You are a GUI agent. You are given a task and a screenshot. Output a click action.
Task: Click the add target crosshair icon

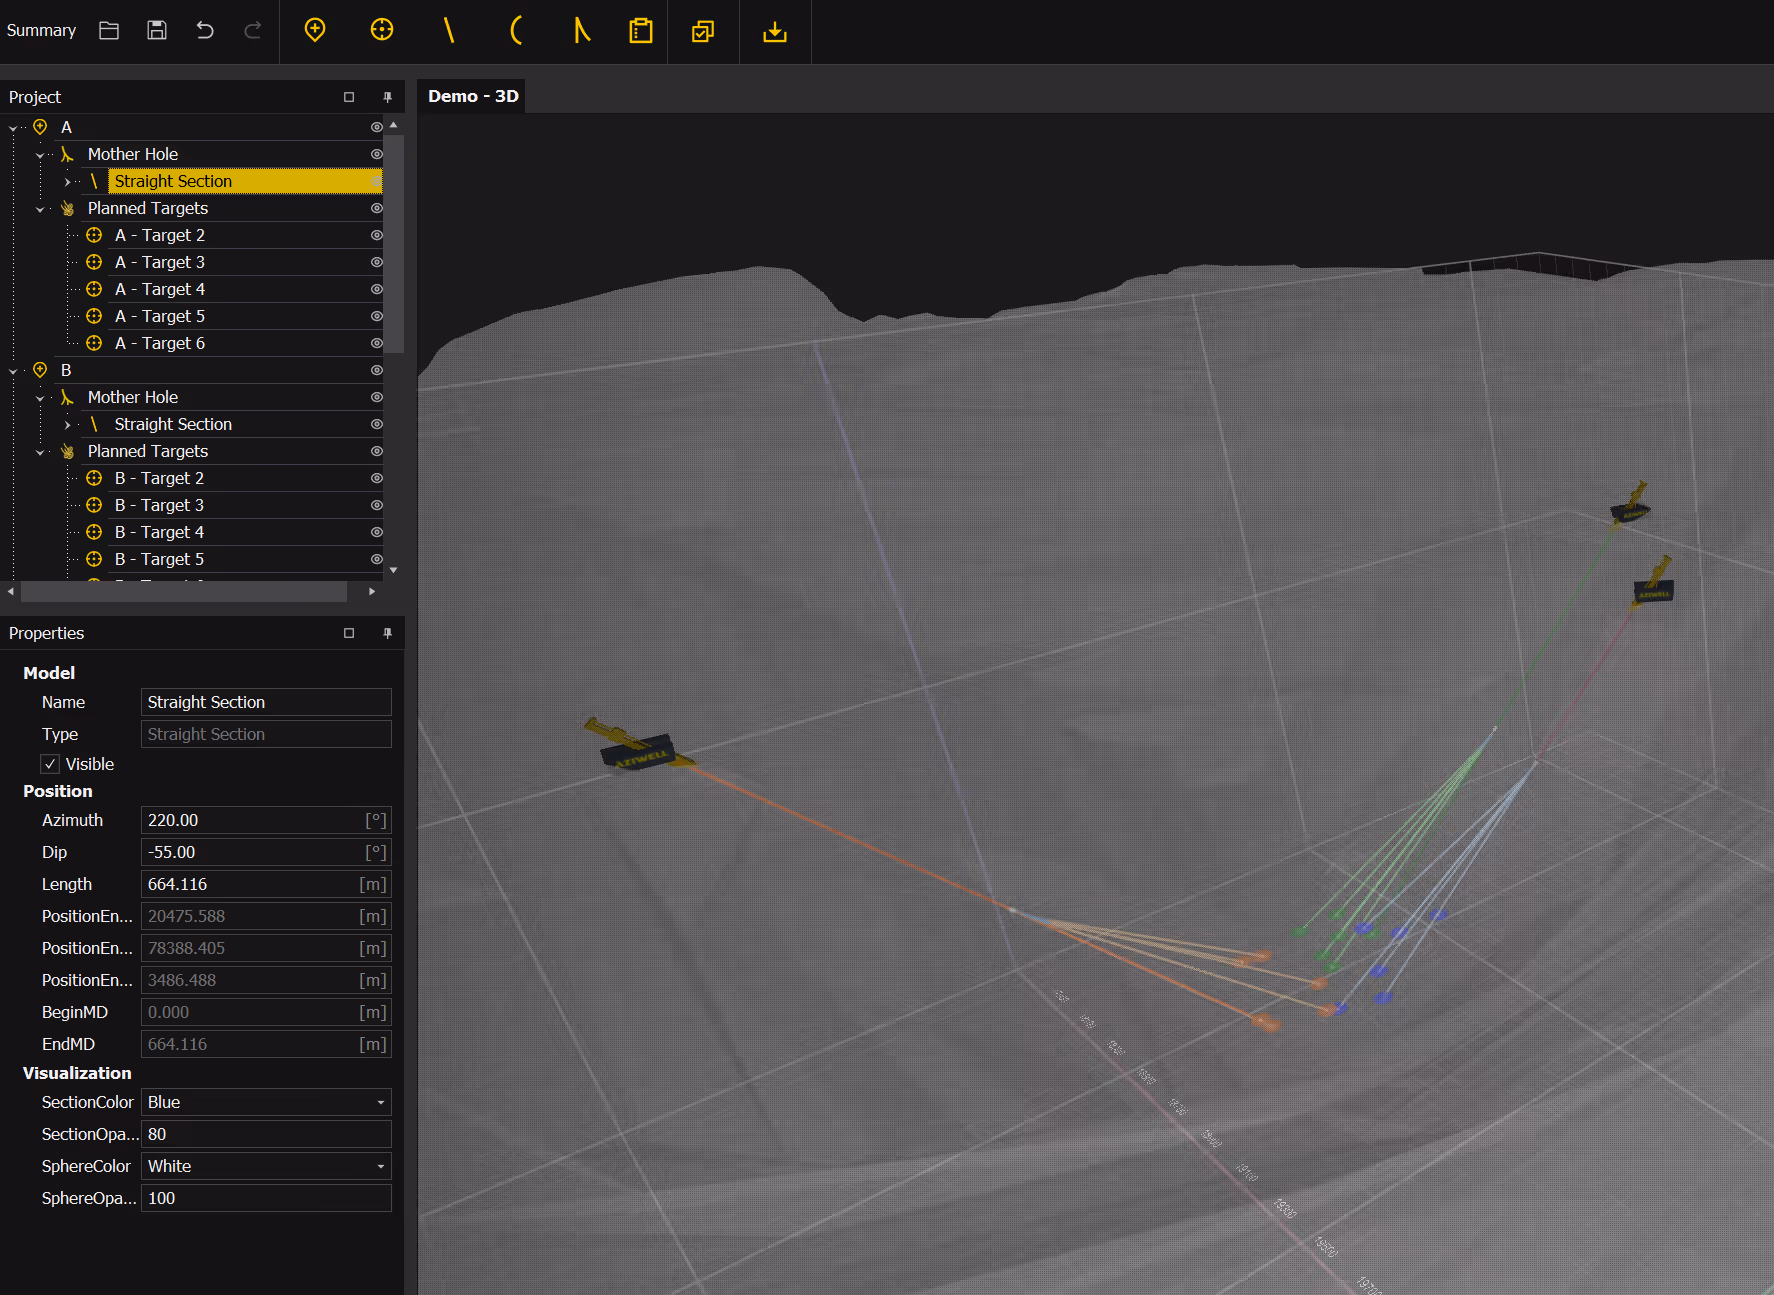382,30
